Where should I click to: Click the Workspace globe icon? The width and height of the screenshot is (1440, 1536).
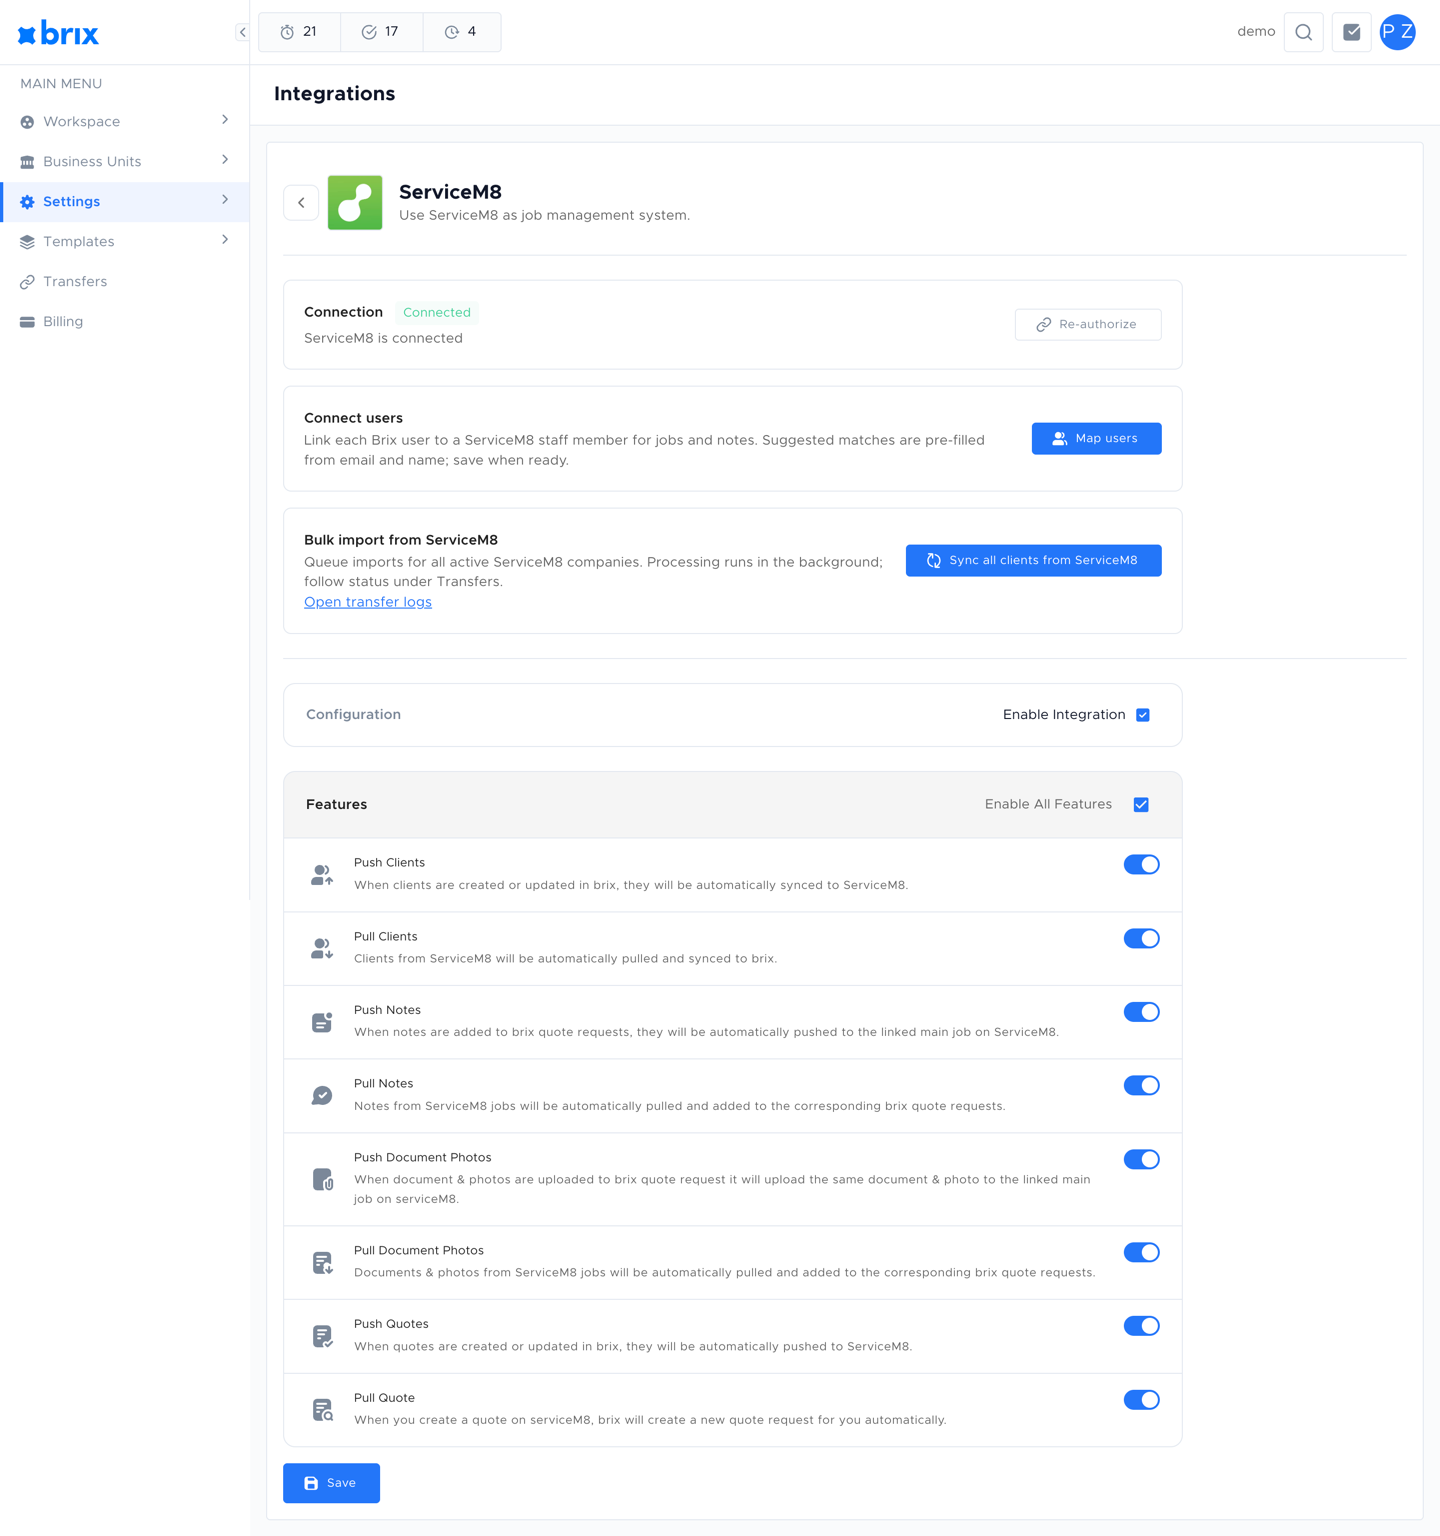27,122
